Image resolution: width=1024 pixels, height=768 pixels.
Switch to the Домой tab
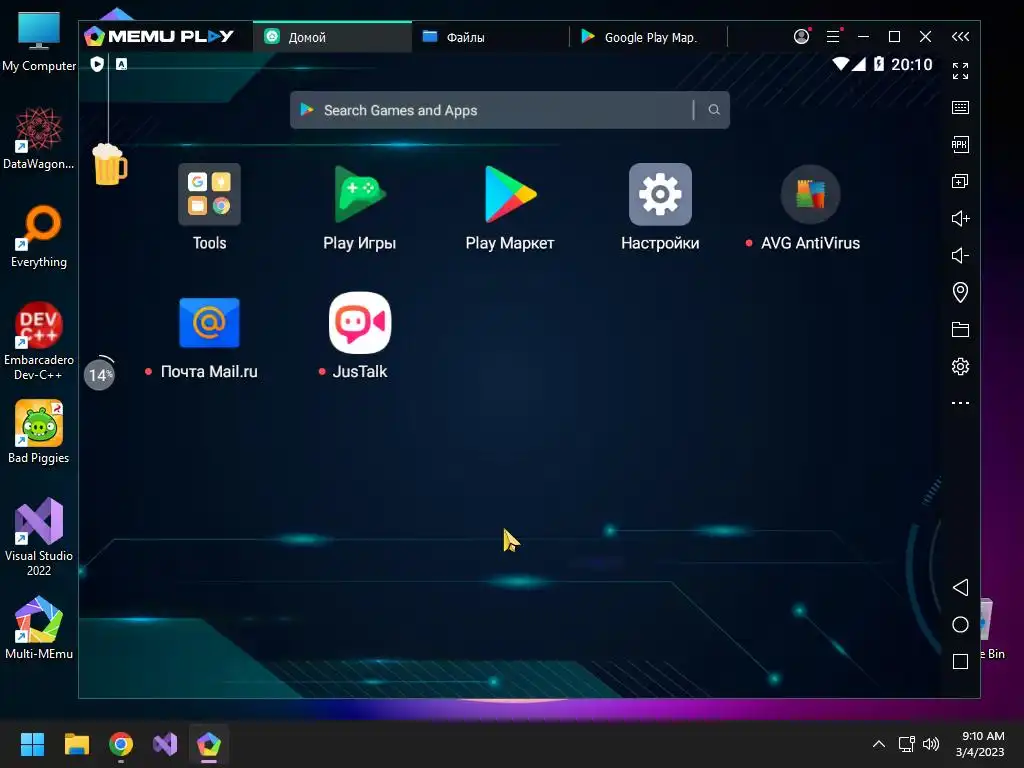(332, 37)
